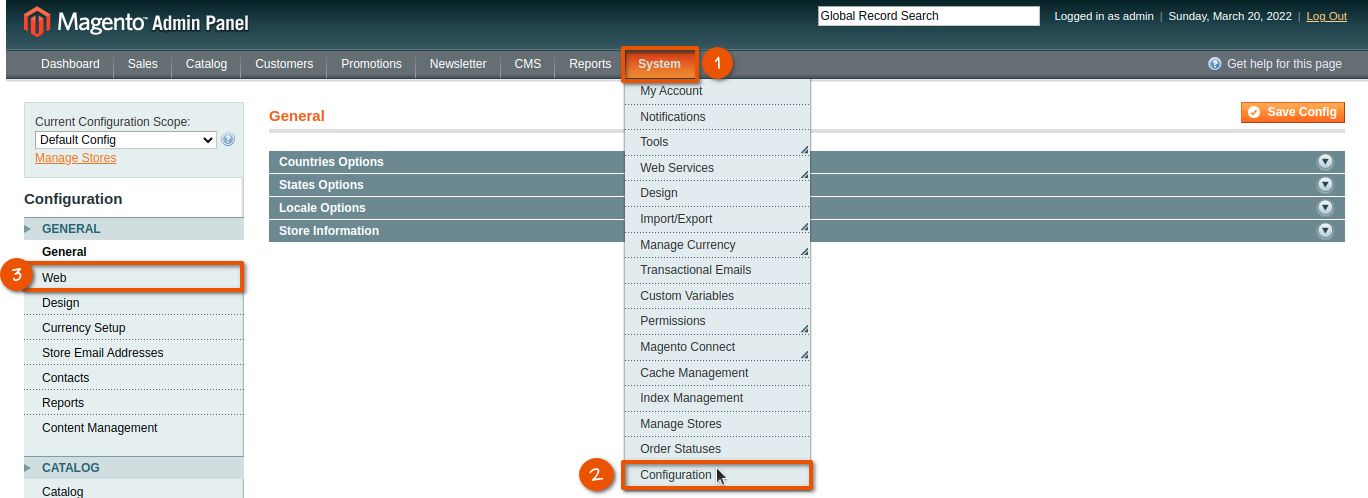Select Cache Management menu entry
This screenshot has width=1368, height=498.
[718, 373]
